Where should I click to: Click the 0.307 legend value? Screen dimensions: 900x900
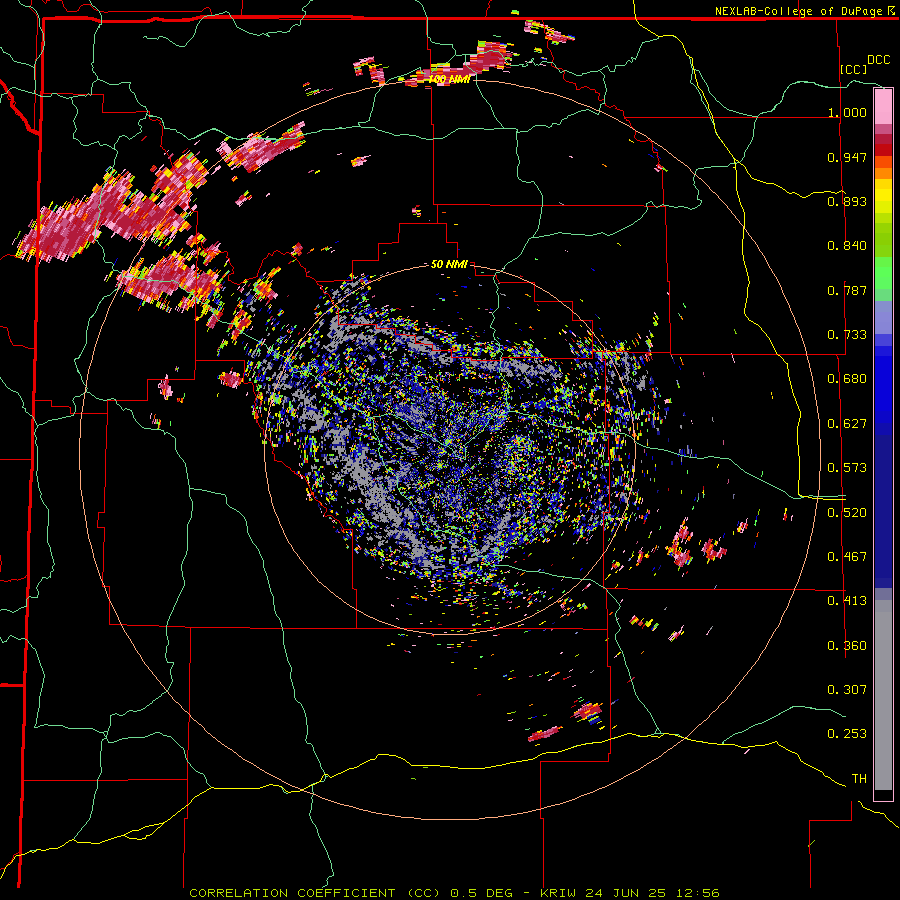pyautogui.click(x=847, y=690)
